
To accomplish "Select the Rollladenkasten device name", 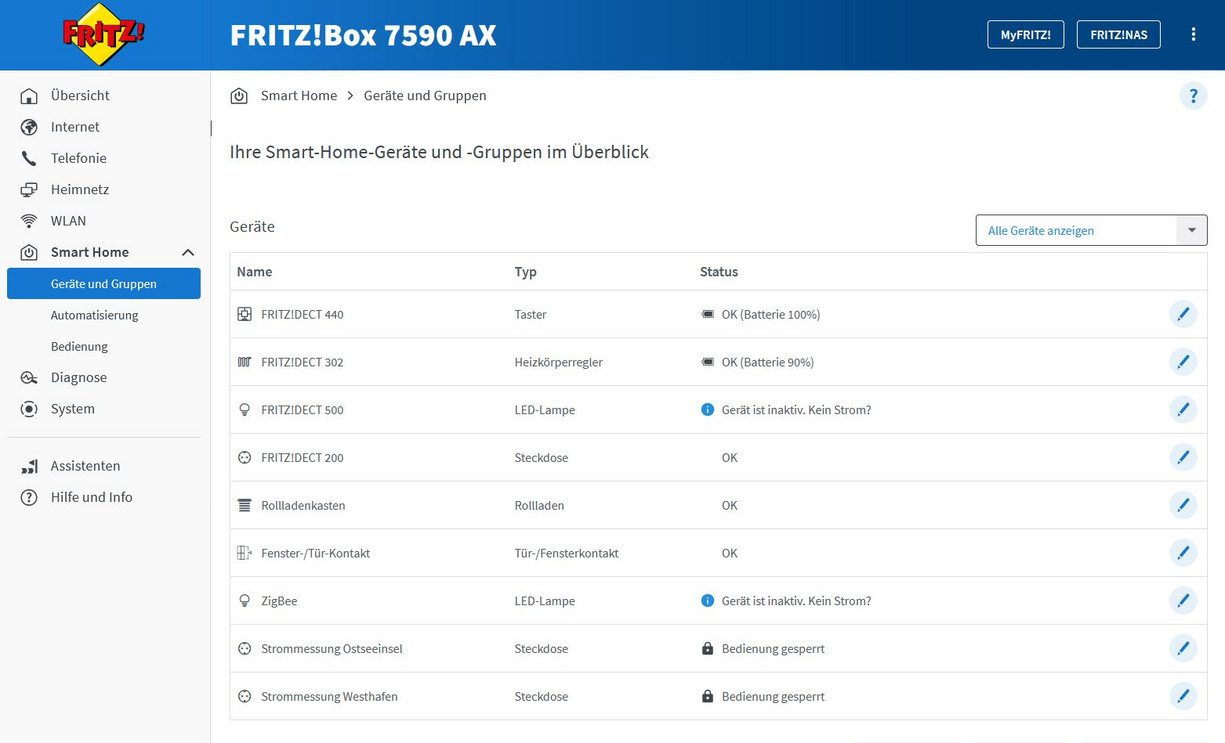I will pyautogui.click(x=303, y=505).
